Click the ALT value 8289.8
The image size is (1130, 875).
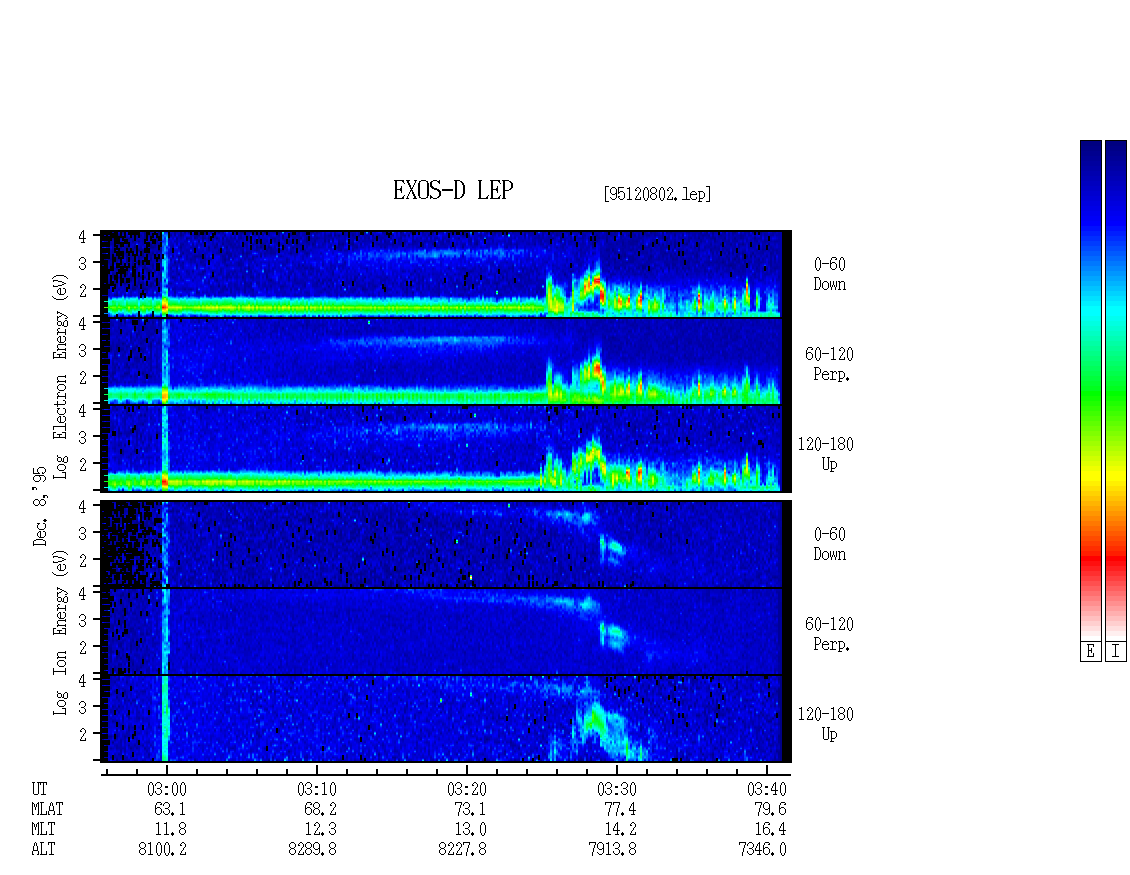click(x=312, y=849)
